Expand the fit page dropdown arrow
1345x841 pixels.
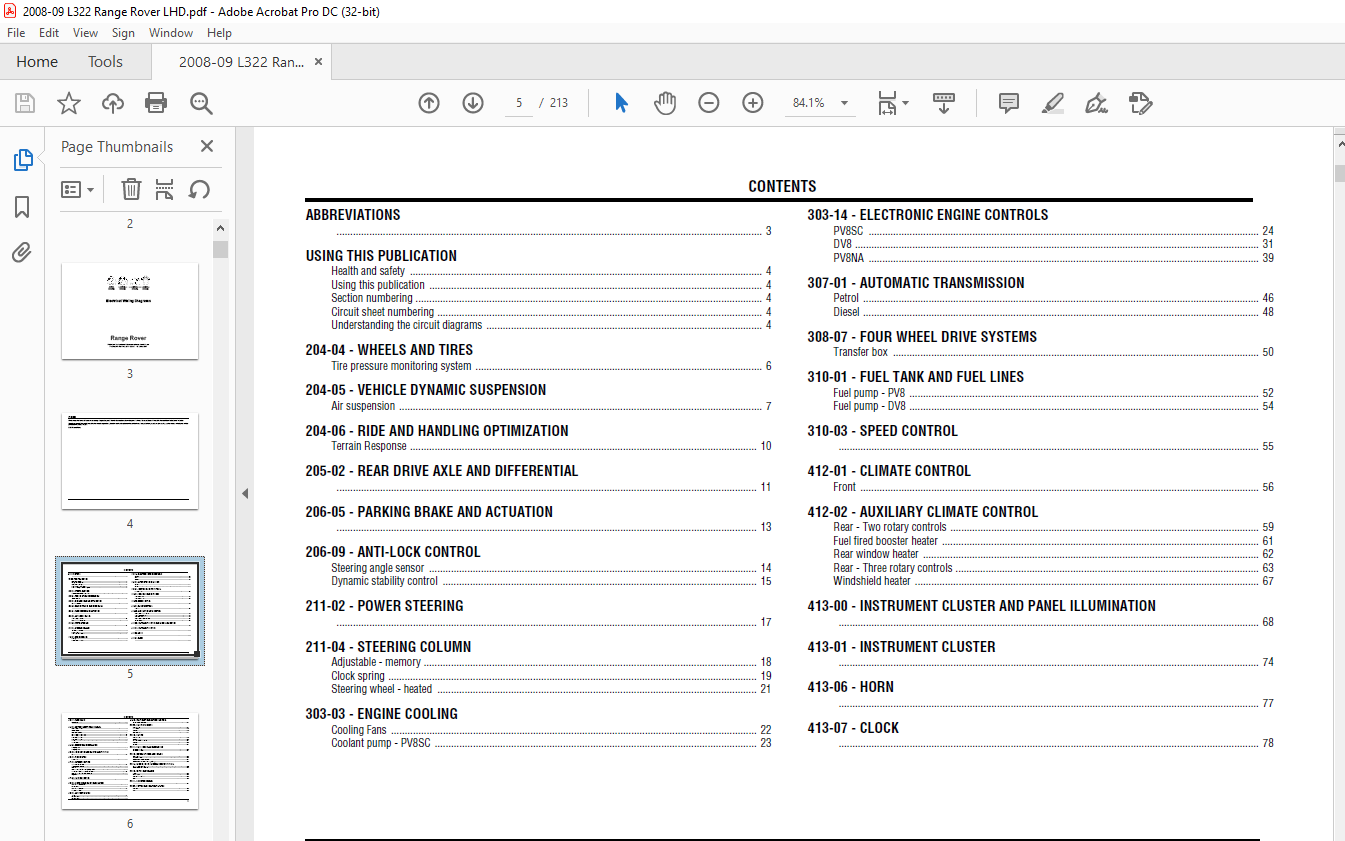906,103
